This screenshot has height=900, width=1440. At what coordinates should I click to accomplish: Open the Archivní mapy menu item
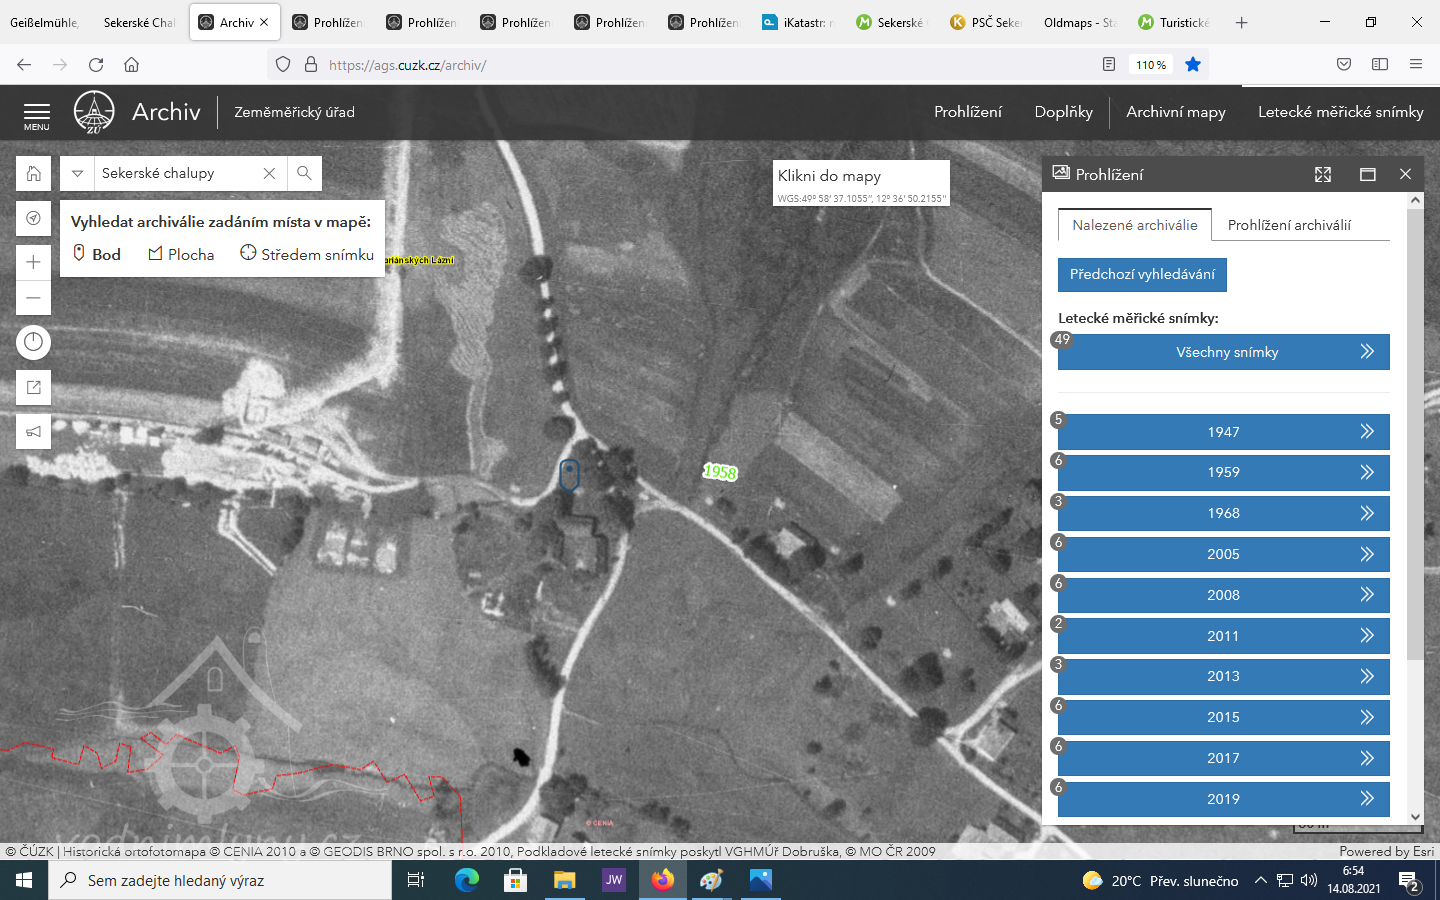1175,112
